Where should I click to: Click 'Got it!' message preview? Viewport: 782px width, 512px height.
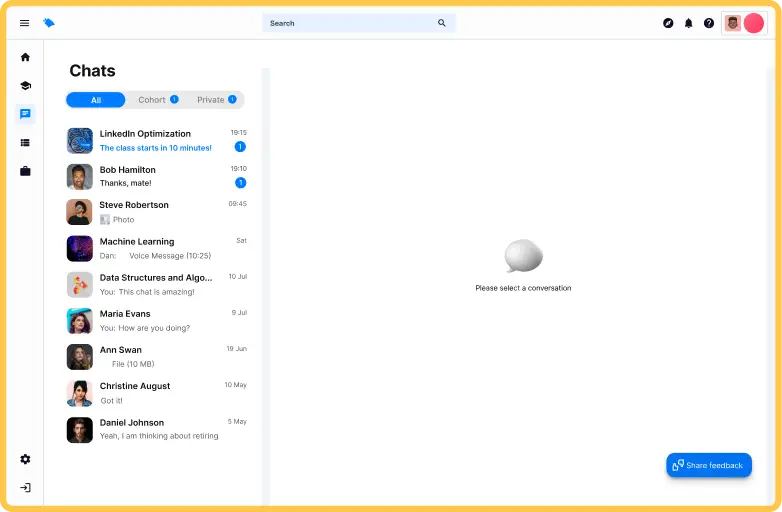tap(111, 400)
